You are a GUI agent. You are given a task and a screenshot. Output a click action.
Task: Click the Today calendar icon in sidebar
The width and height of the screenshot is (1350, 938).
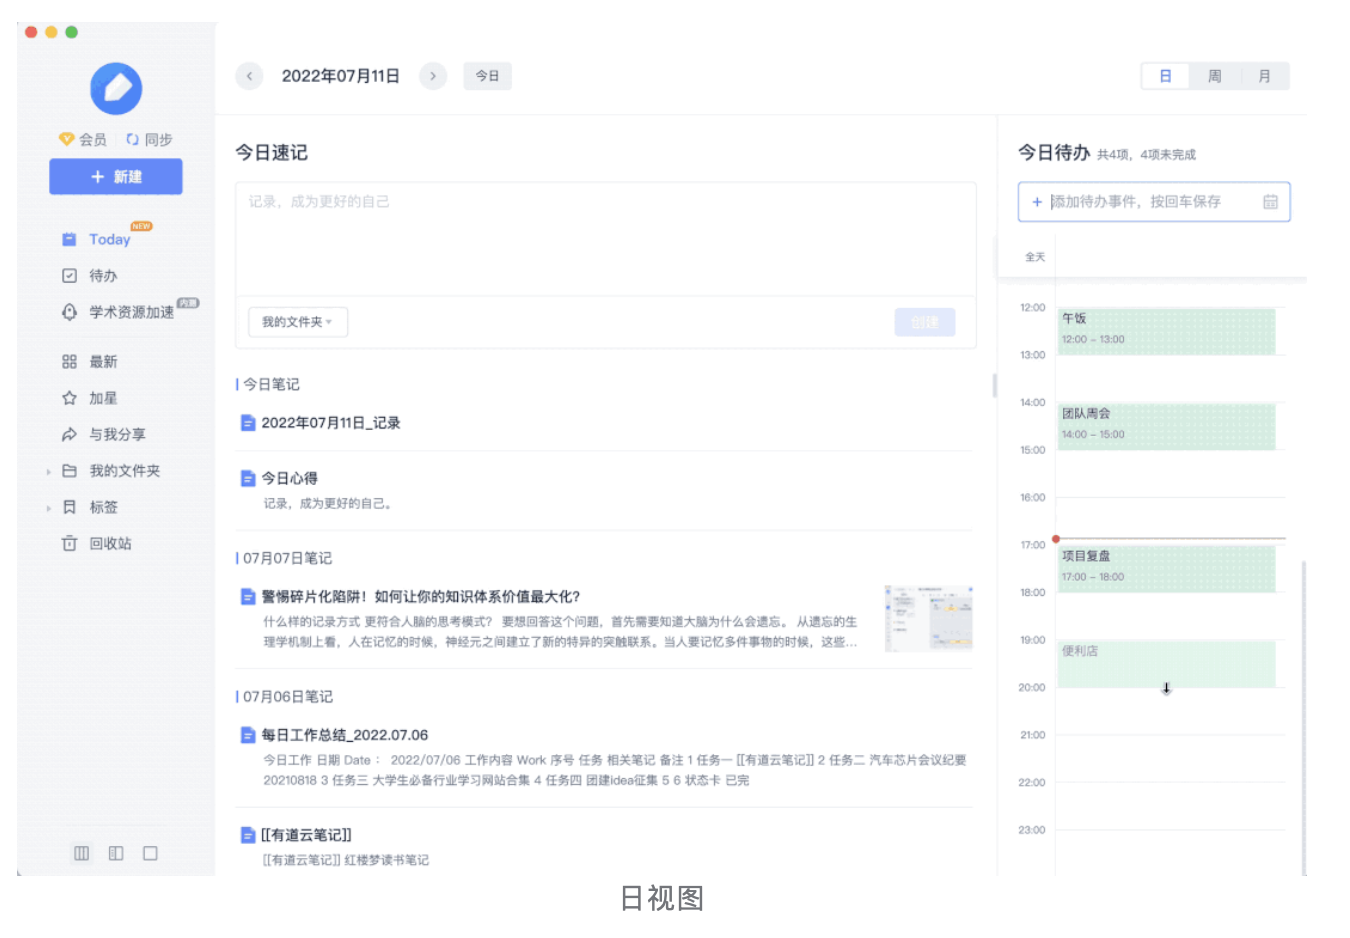[69, 239]
